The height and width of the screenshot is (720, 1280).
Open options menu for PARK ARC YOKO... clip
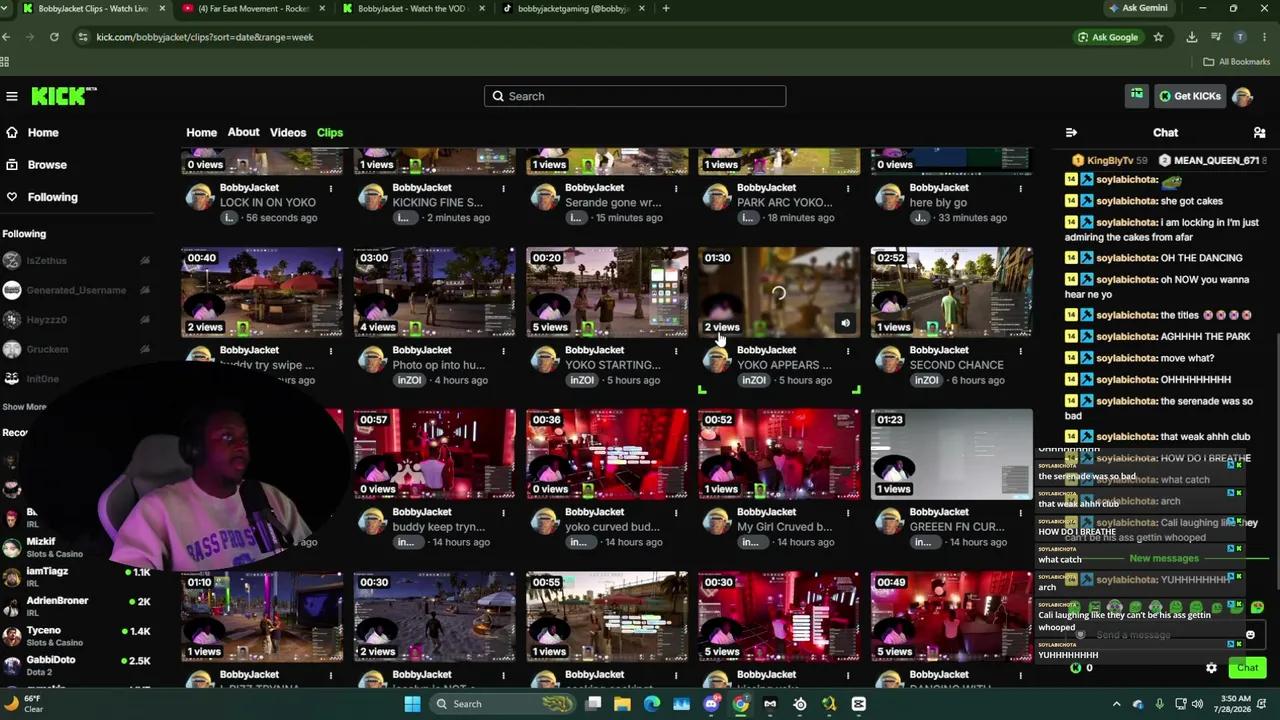tap(848, 188)
